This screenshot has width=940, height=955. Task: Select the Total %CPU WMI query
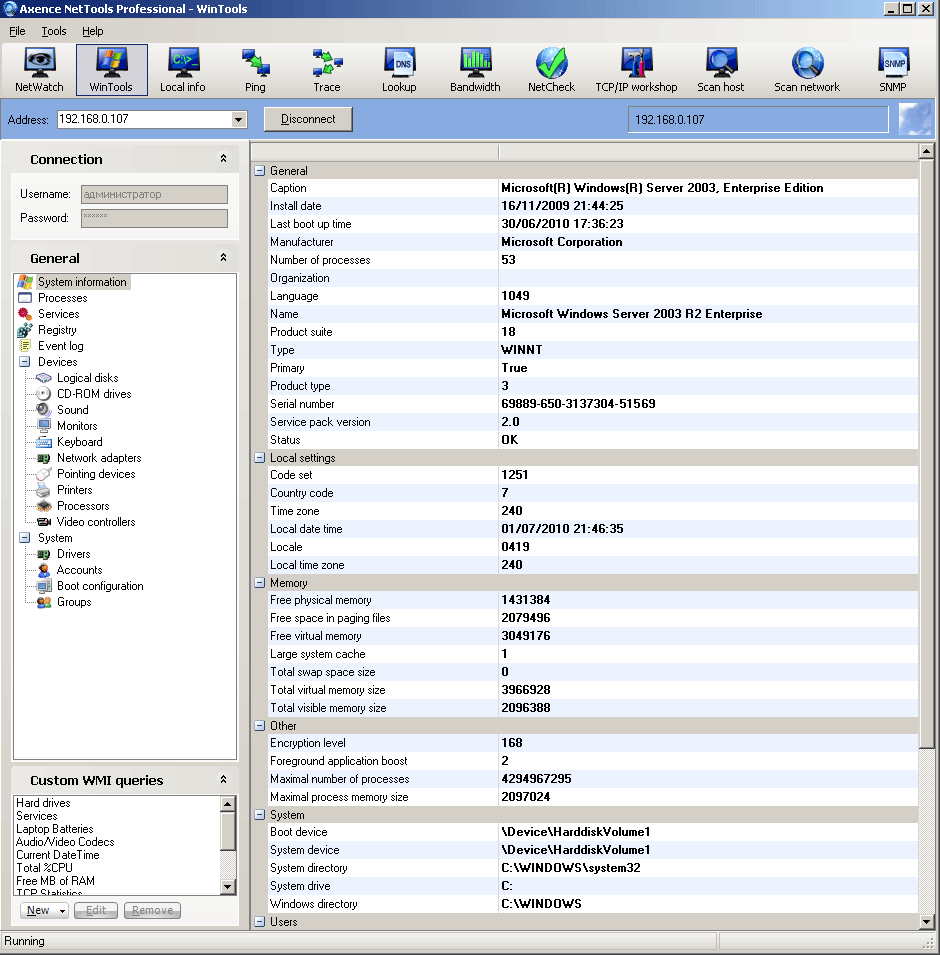[44, 868]
